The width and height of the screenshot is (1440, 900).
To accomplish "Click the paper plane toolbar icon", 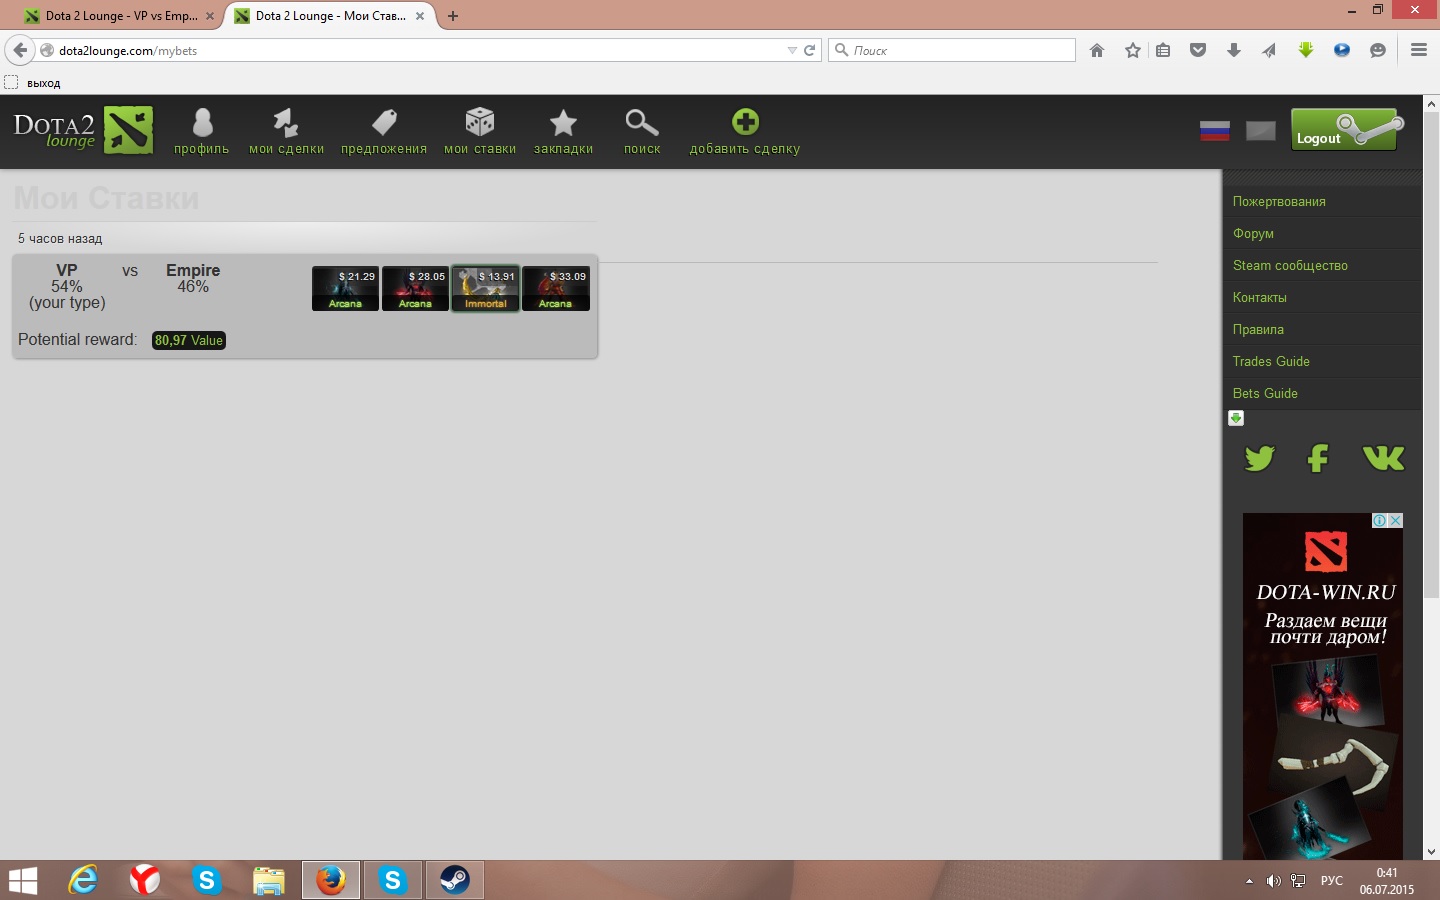I will 1269,50.
